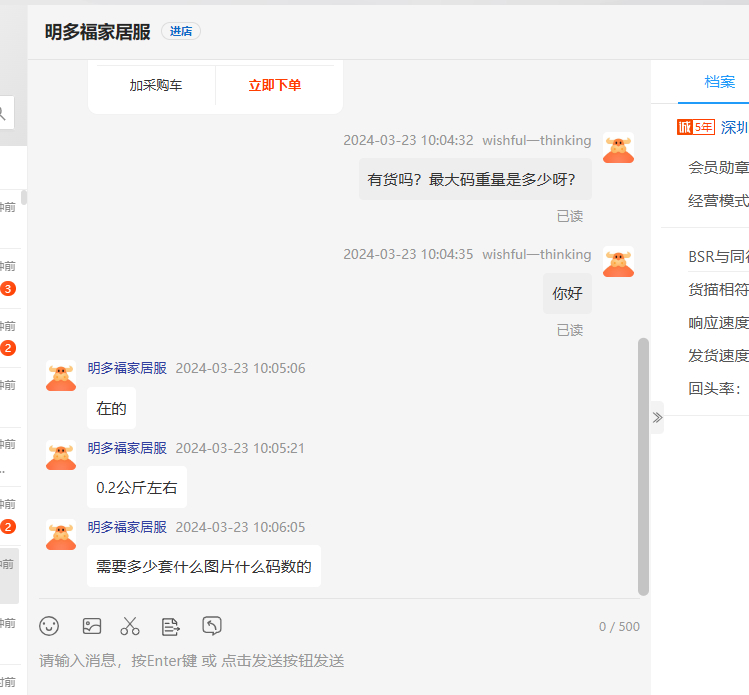Click wishful-thinking avatar beside 你好 message
This screenshot has width=749, height=695.
[x=618, y=262]
